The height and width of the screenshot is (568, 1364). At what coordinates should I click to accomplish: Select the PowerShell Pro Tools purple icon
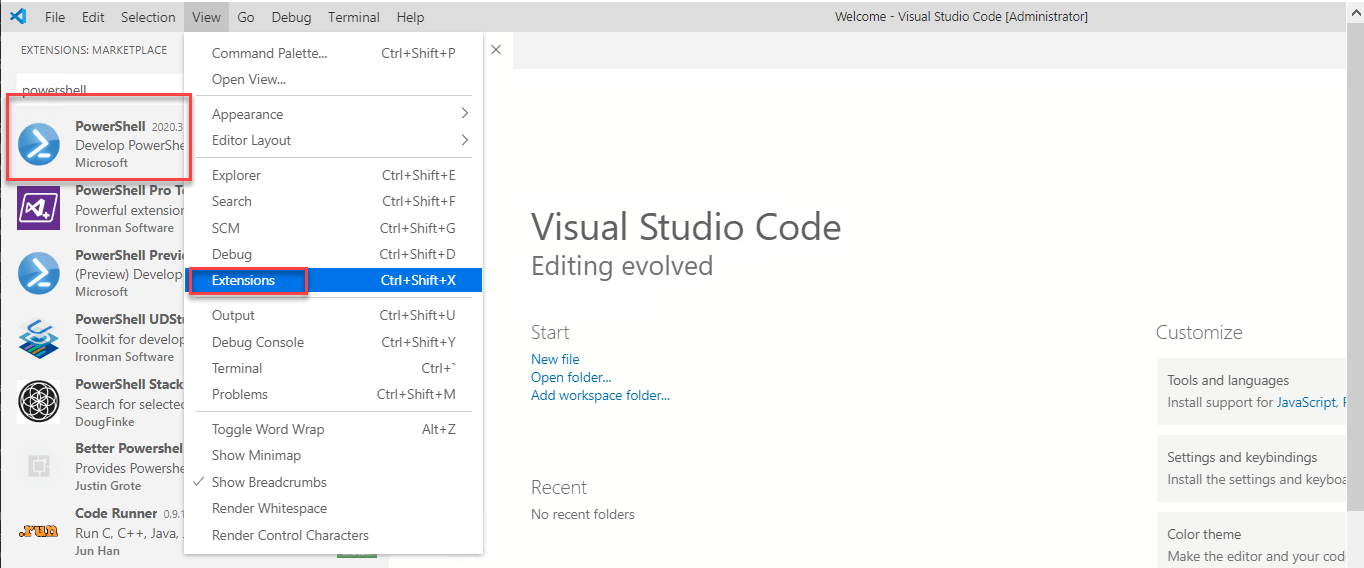39,209
